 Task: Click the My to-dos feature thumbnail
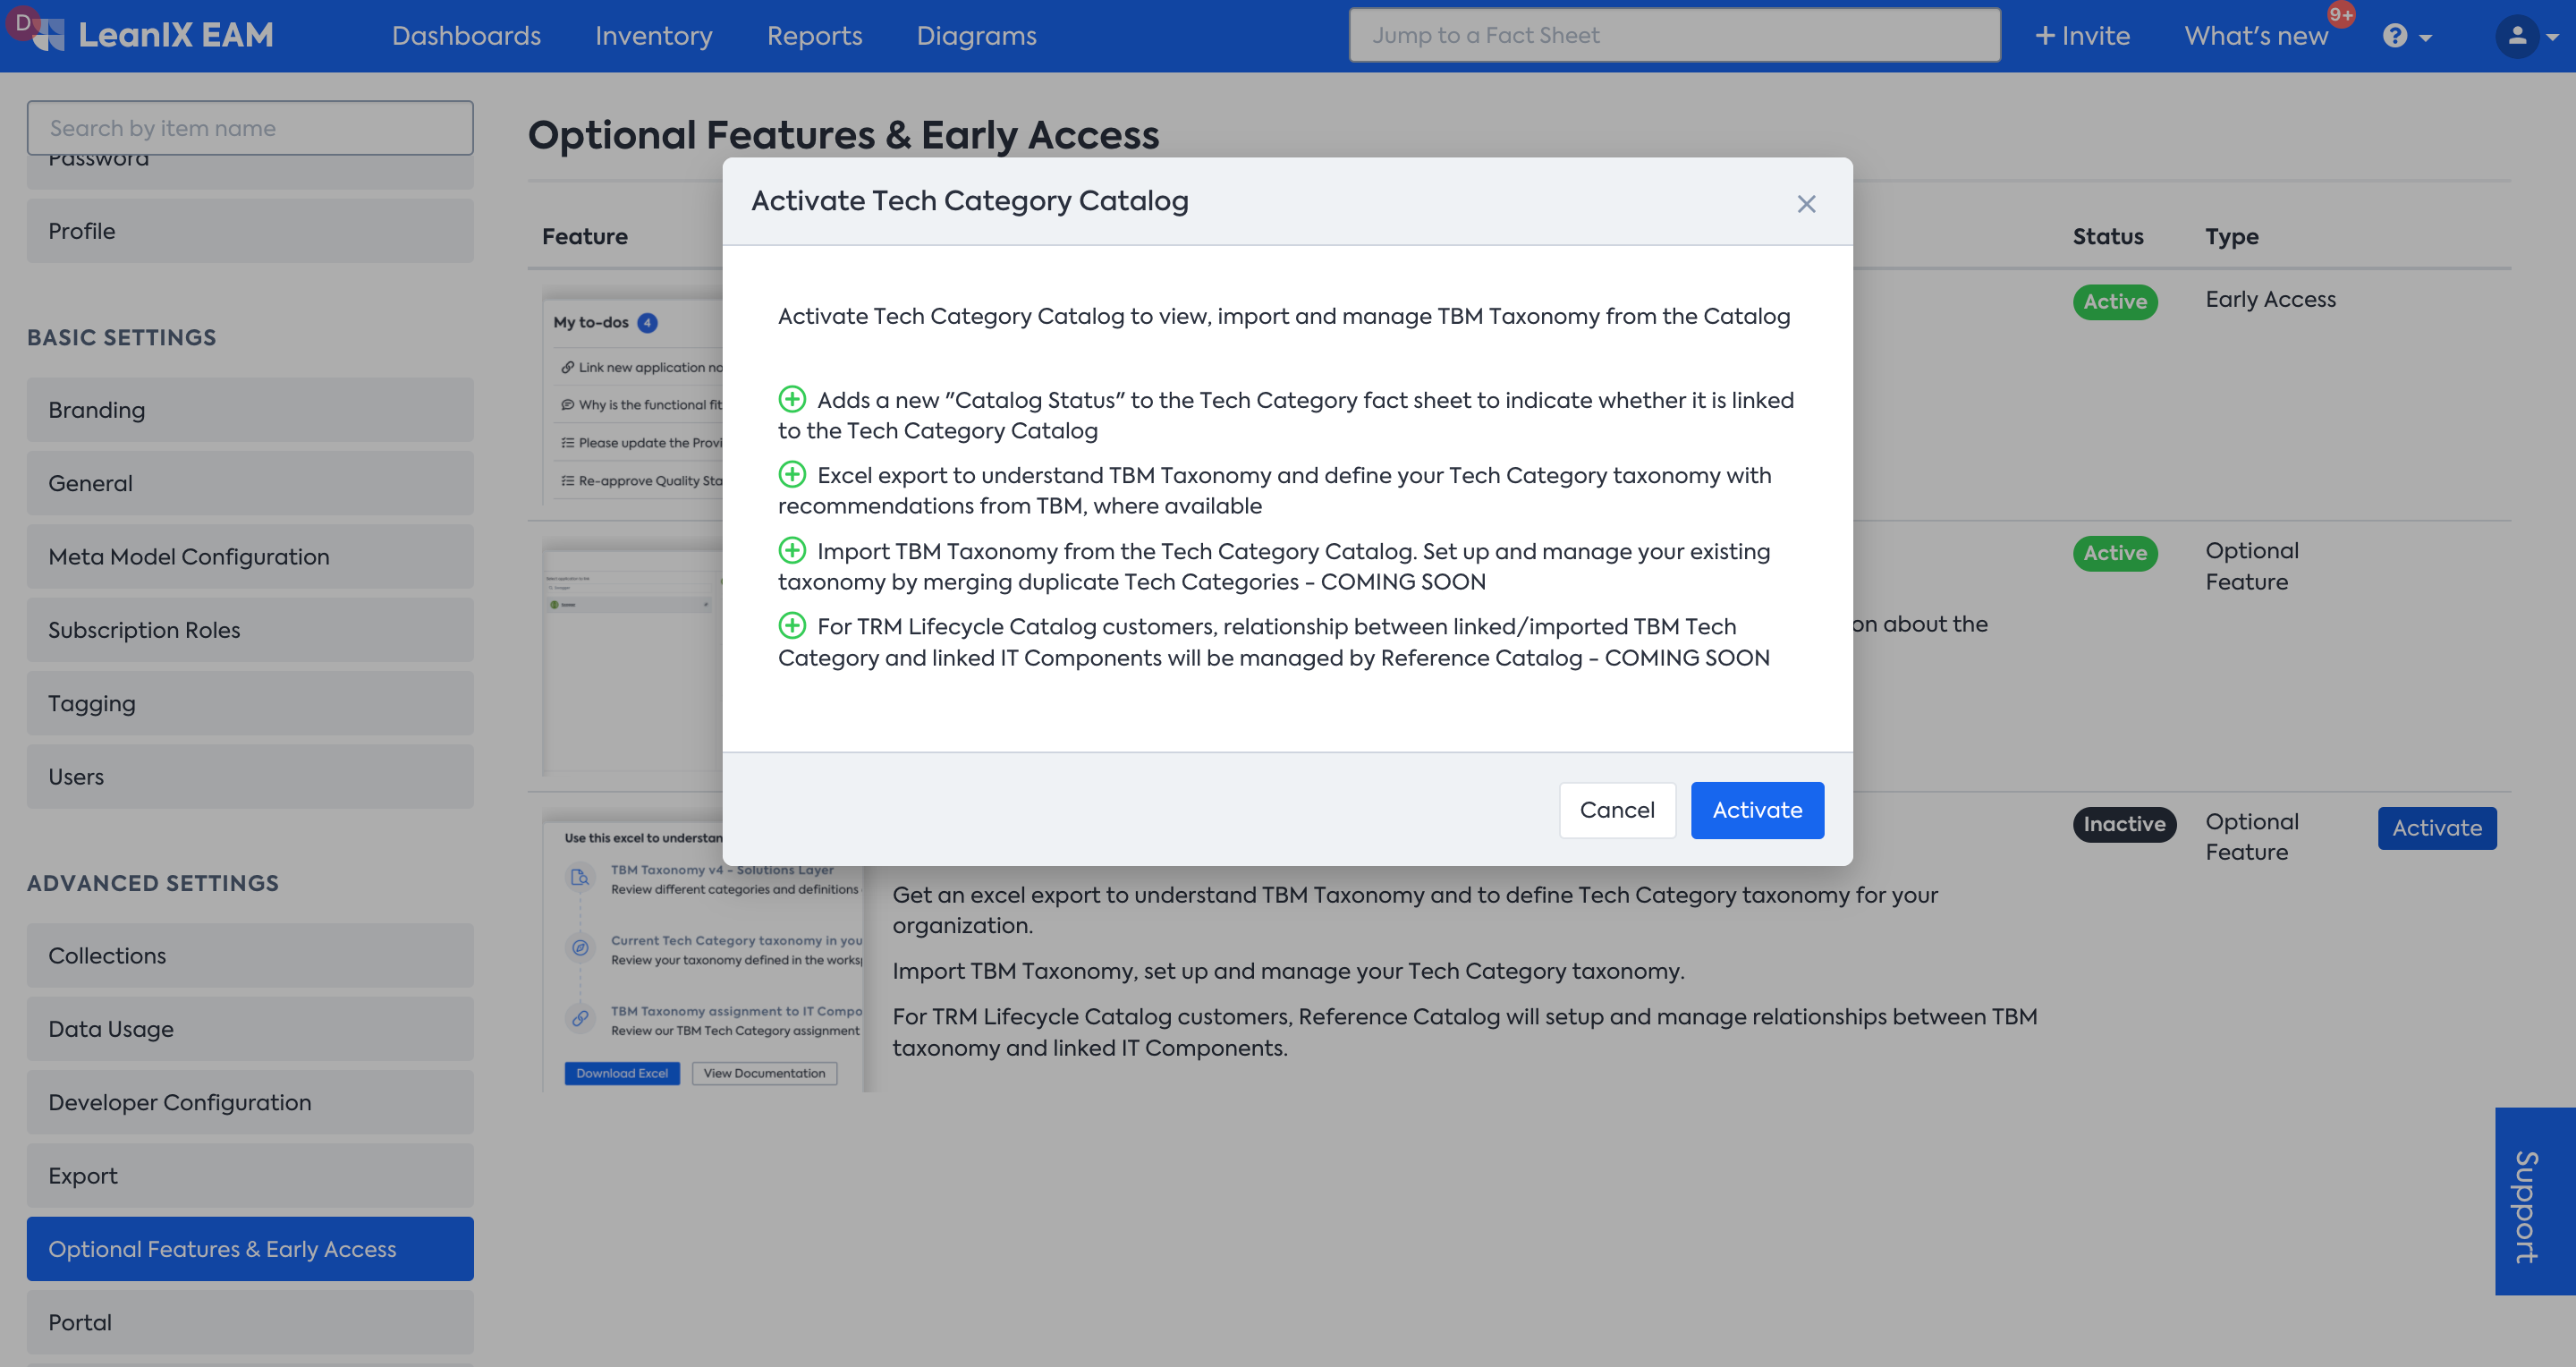pos(633,395)
